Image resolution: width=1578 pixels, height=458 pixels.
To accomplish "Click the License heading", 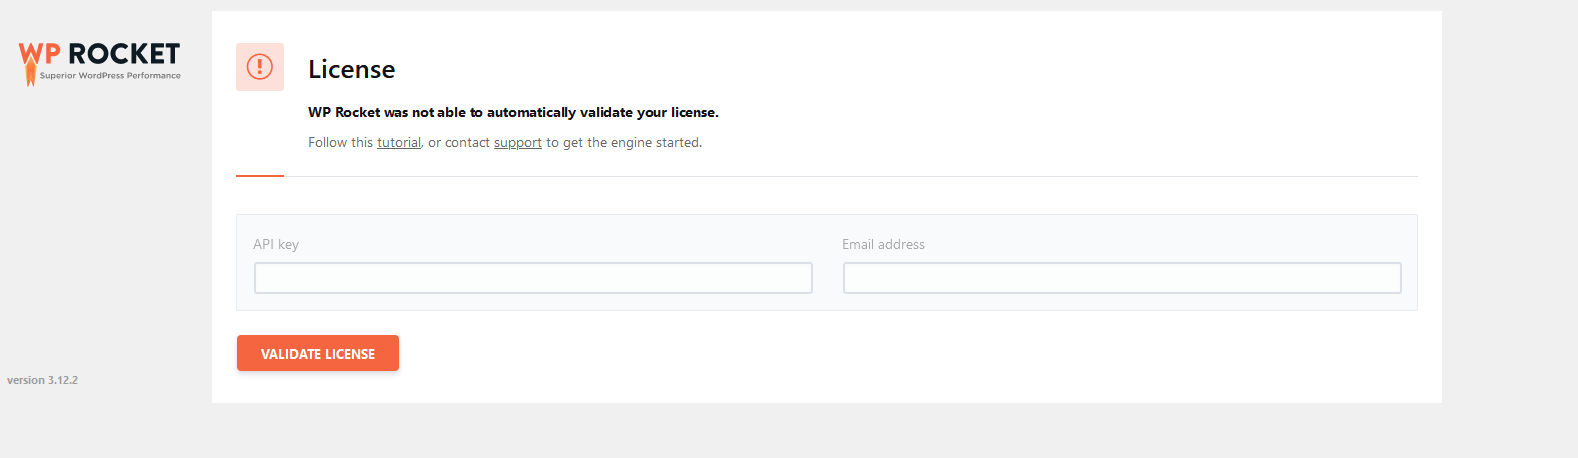I will (x=351, y=69).
